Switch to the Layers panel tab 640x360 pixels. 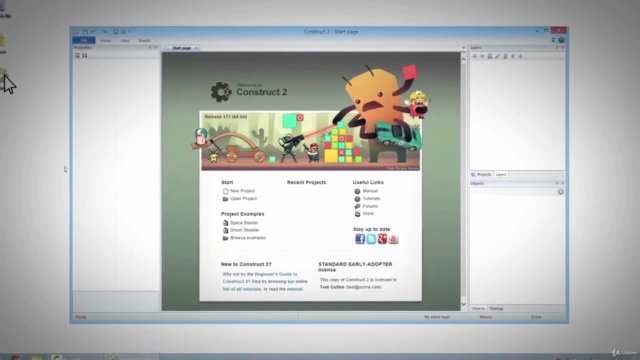[501, 175]
